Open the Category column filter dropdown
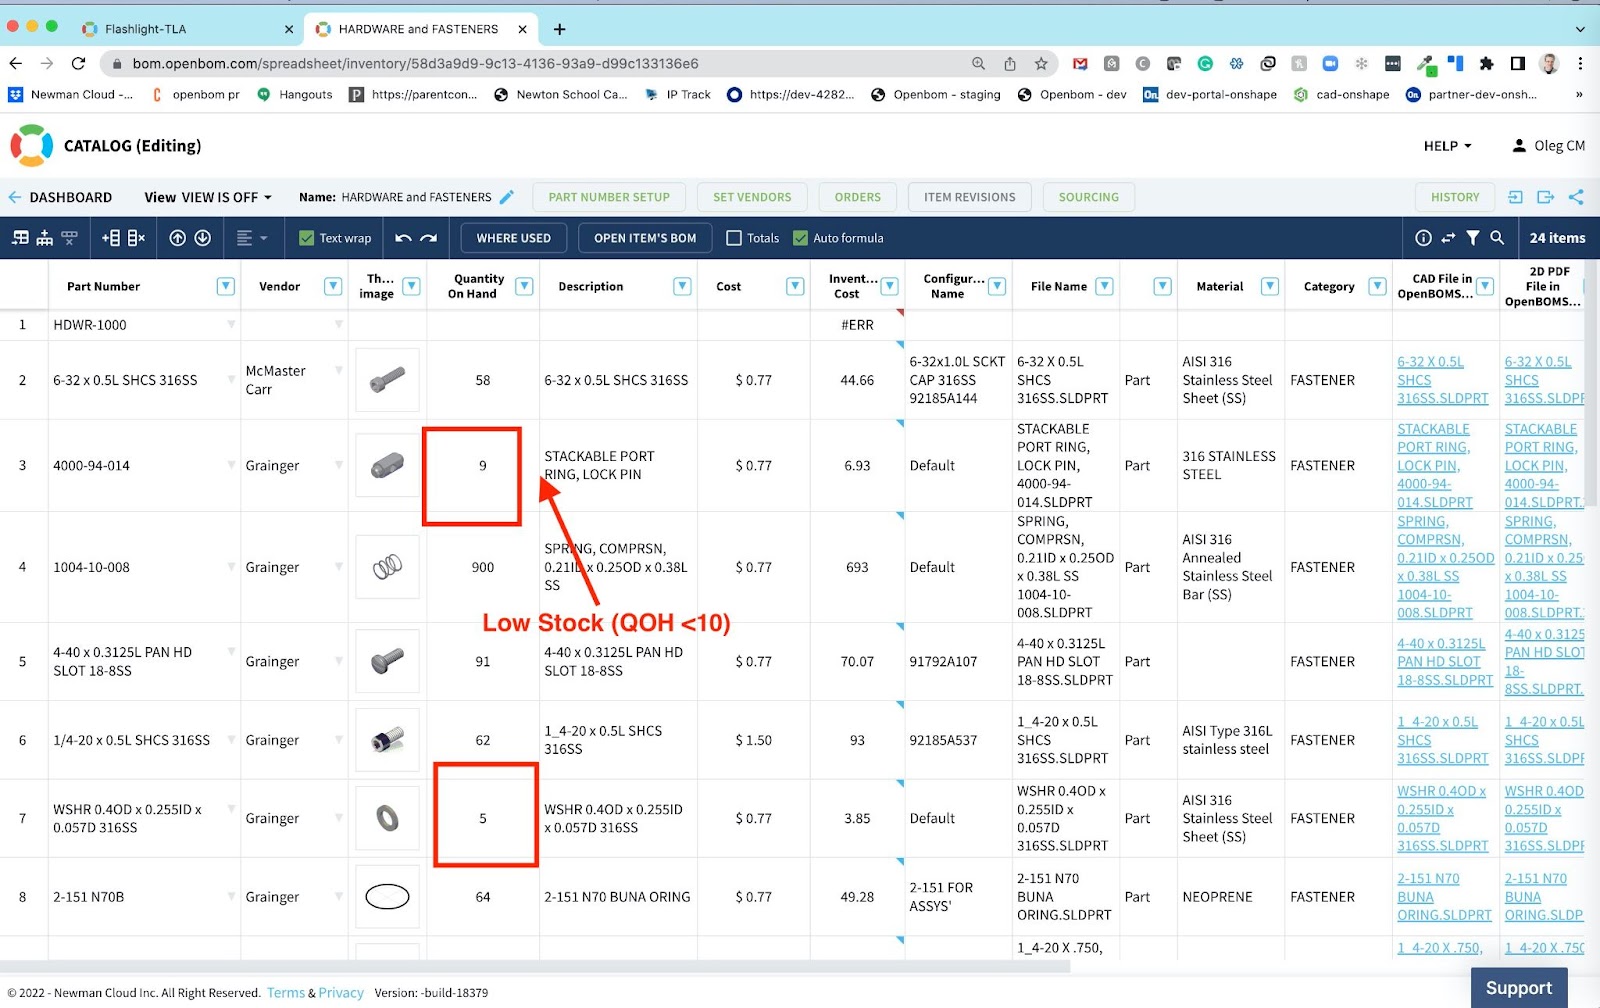The image size is (1600, 1008). coord(1377,286)
